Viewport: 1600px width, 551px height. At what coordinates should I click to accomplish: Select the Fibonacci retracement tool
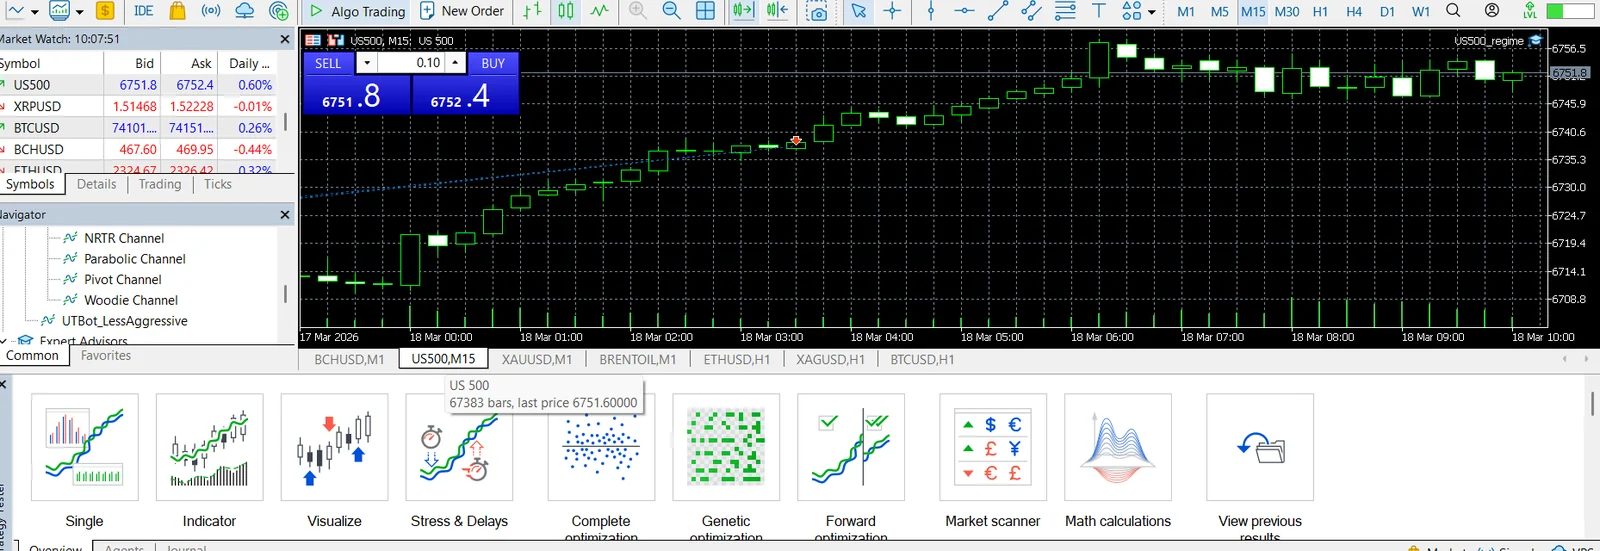1065,11
